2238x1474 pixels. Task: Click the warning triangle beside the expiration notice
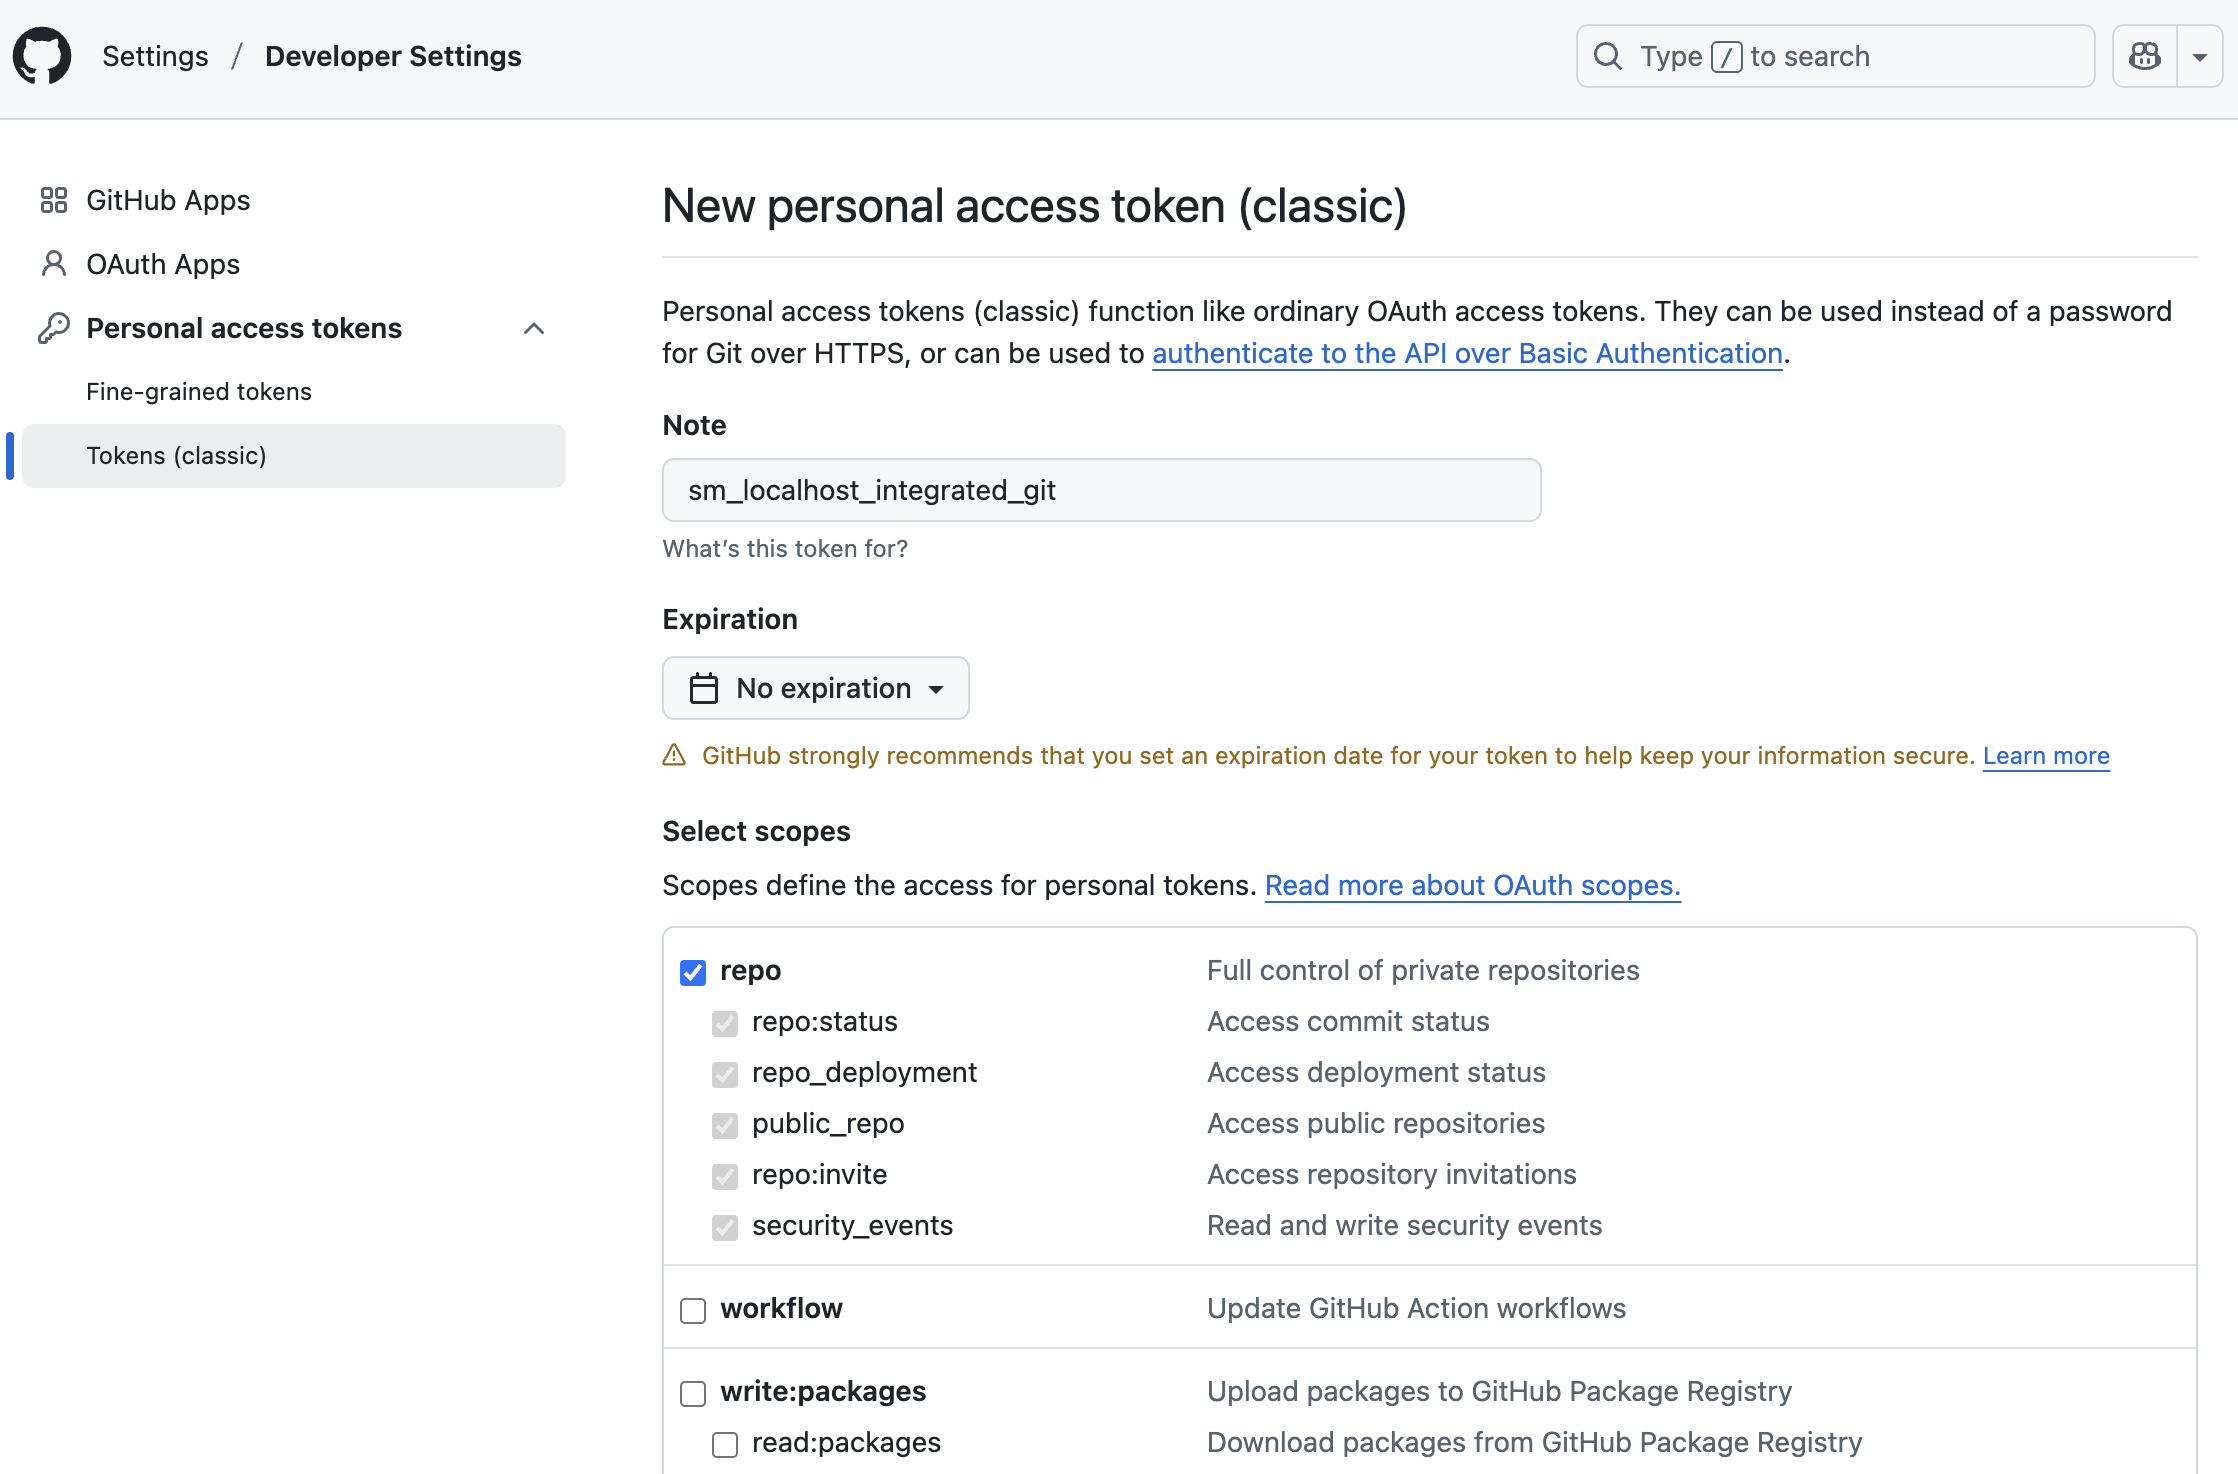click(675, 756)
